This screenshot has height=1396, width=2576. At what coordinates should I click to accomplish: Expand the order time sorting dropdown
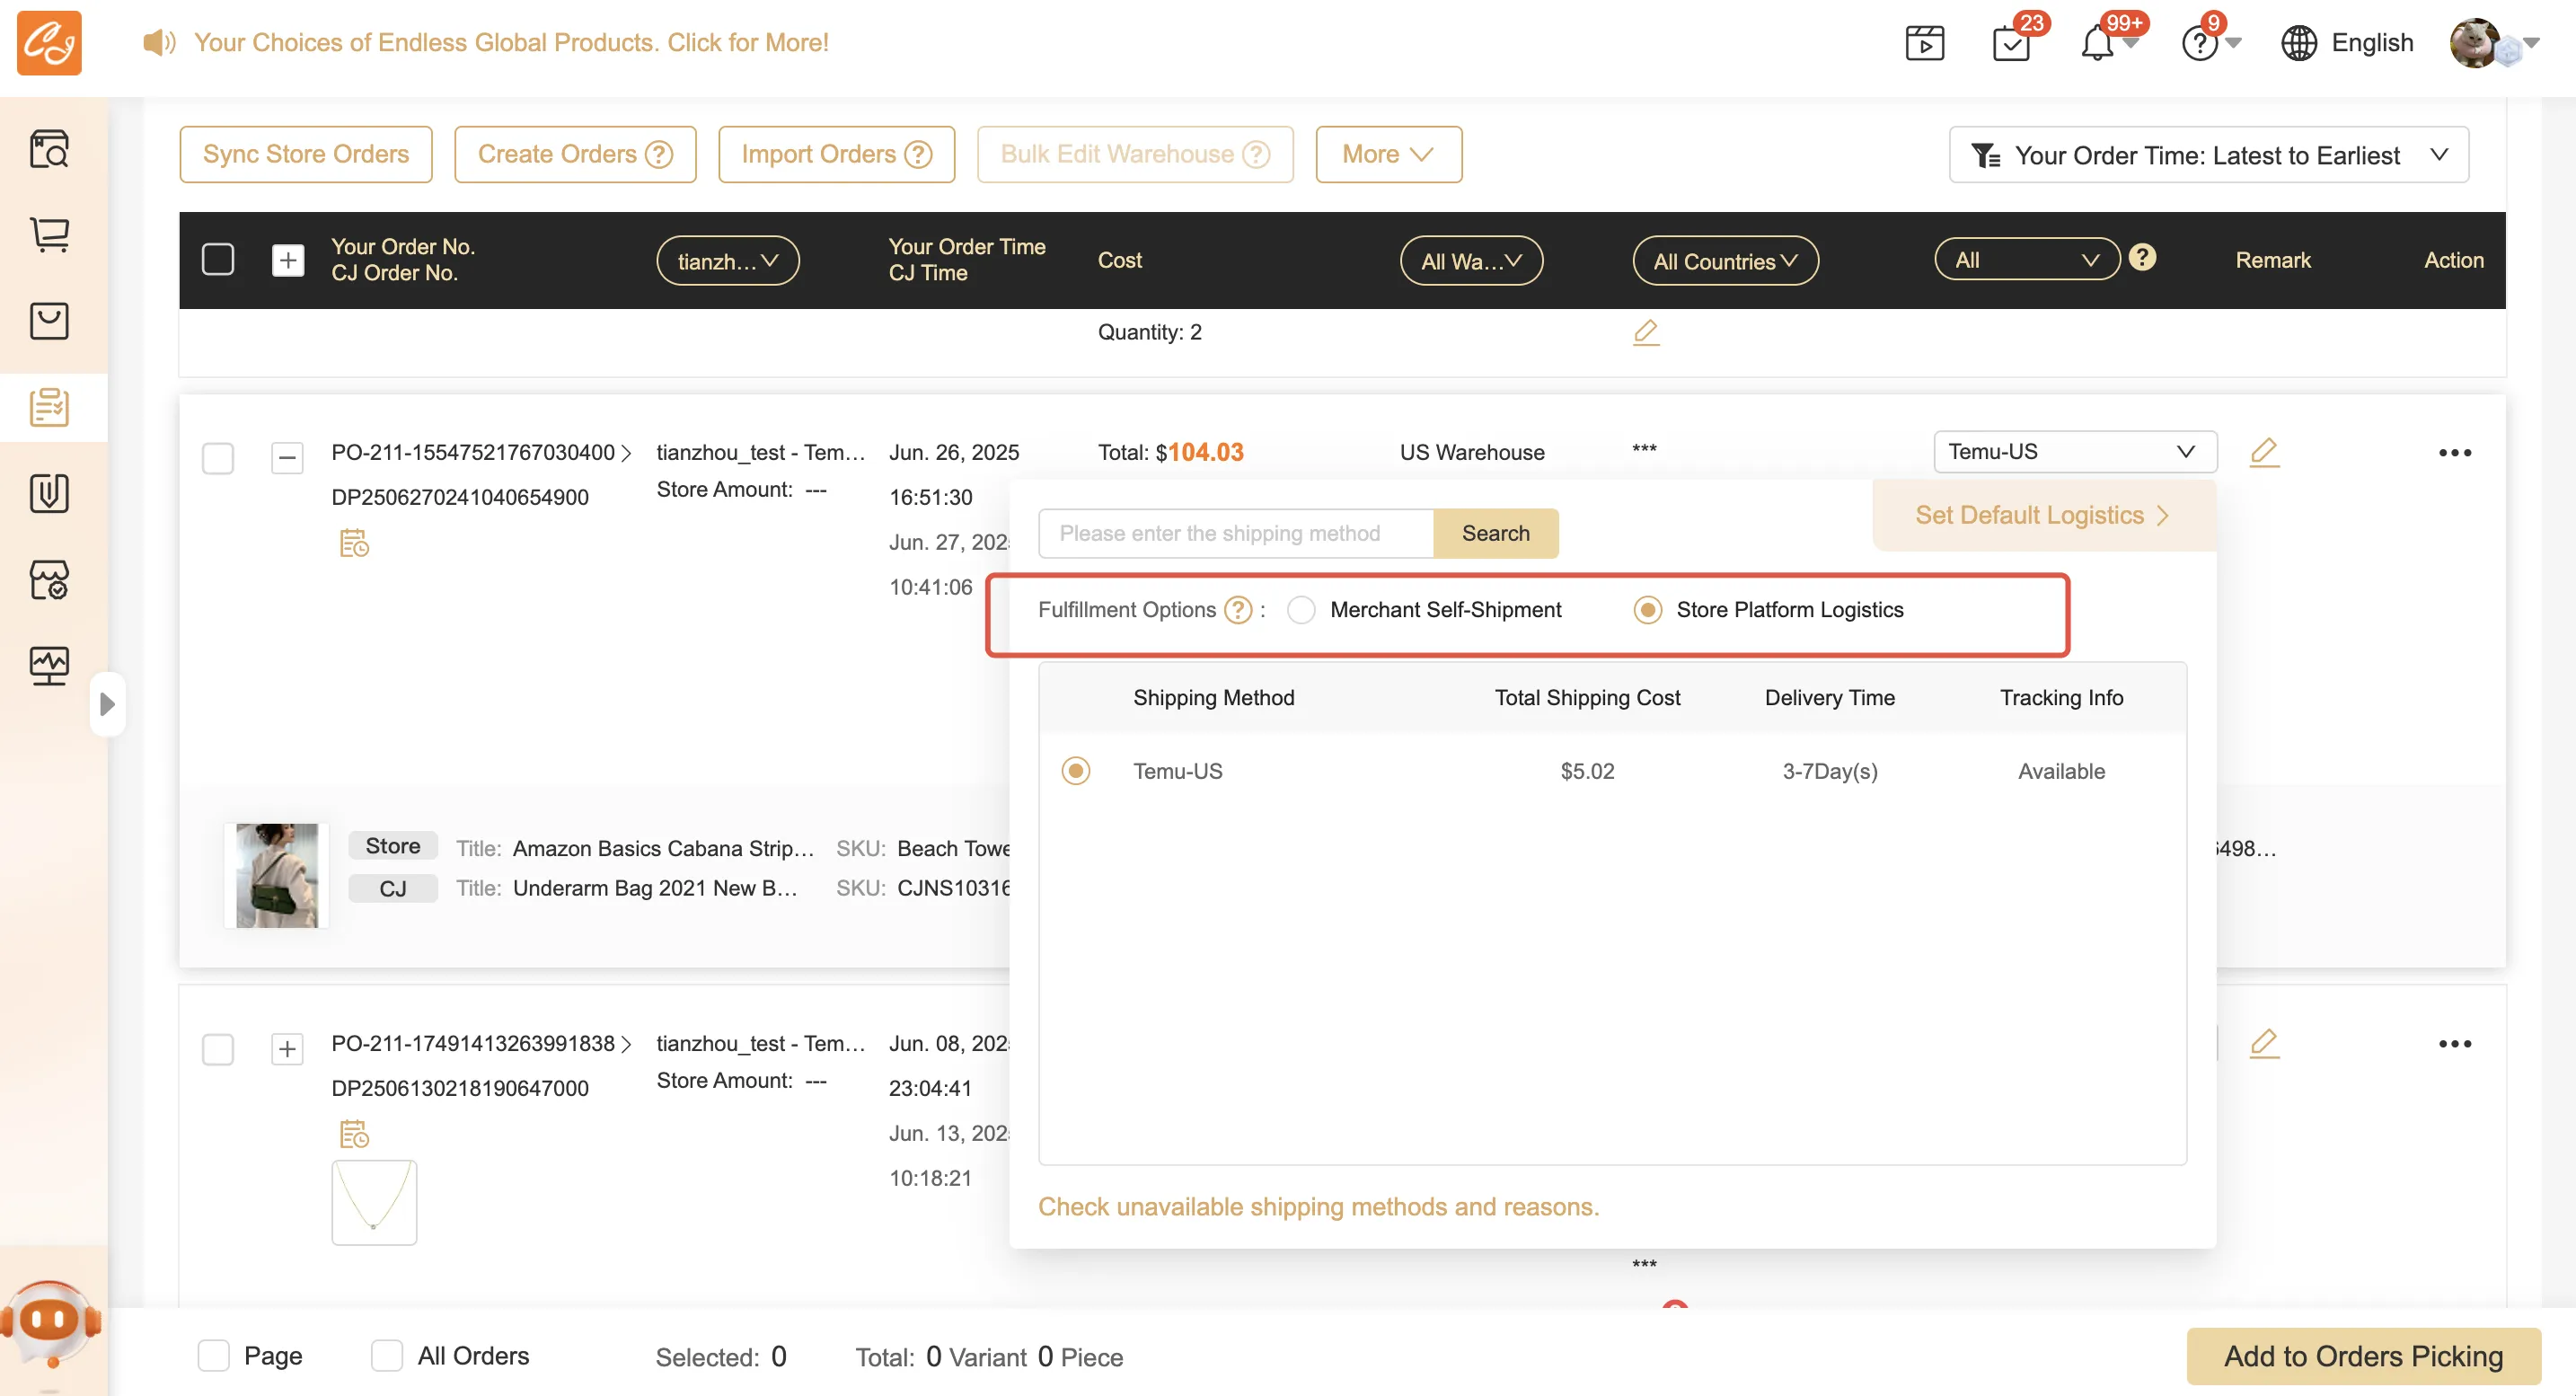pyautogui.click(x=2208, y=155)
